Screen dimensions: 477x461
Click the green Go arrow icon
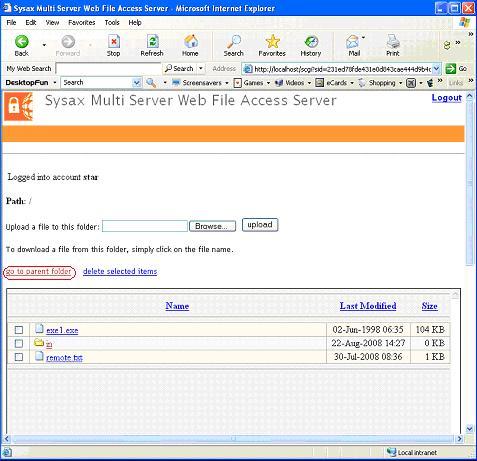coord(450,69)
